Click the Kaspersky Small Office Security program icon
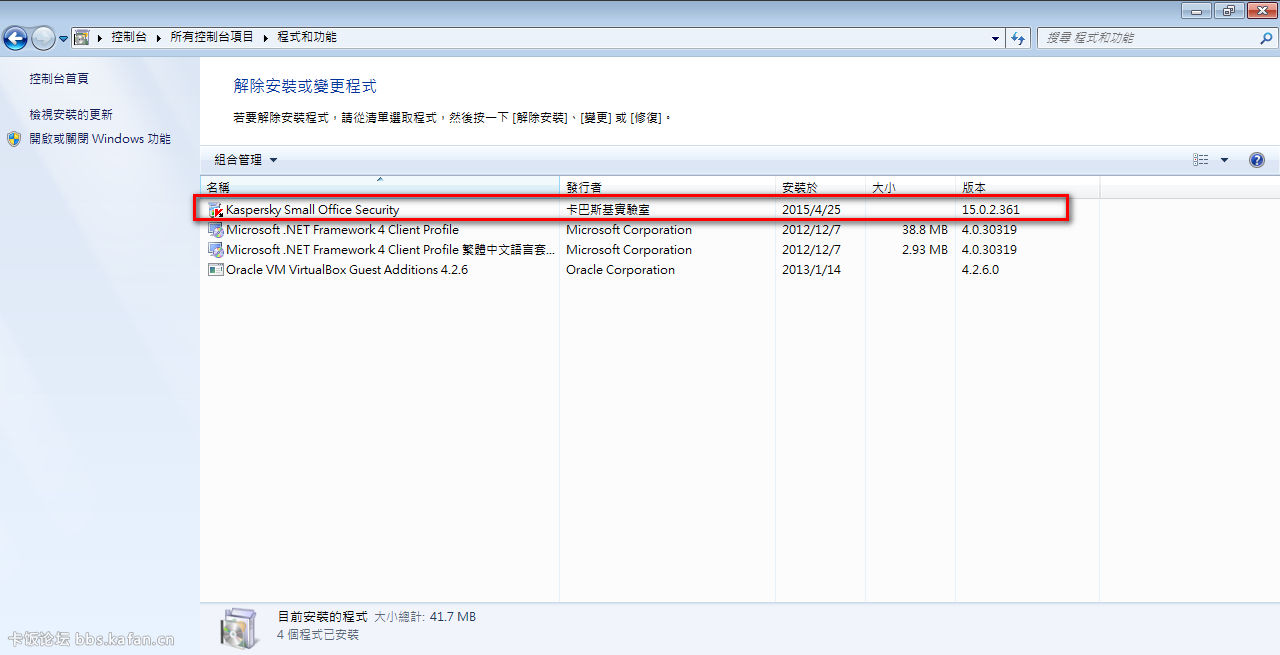This screenshot has height=655, width=1280. [215, 210]
